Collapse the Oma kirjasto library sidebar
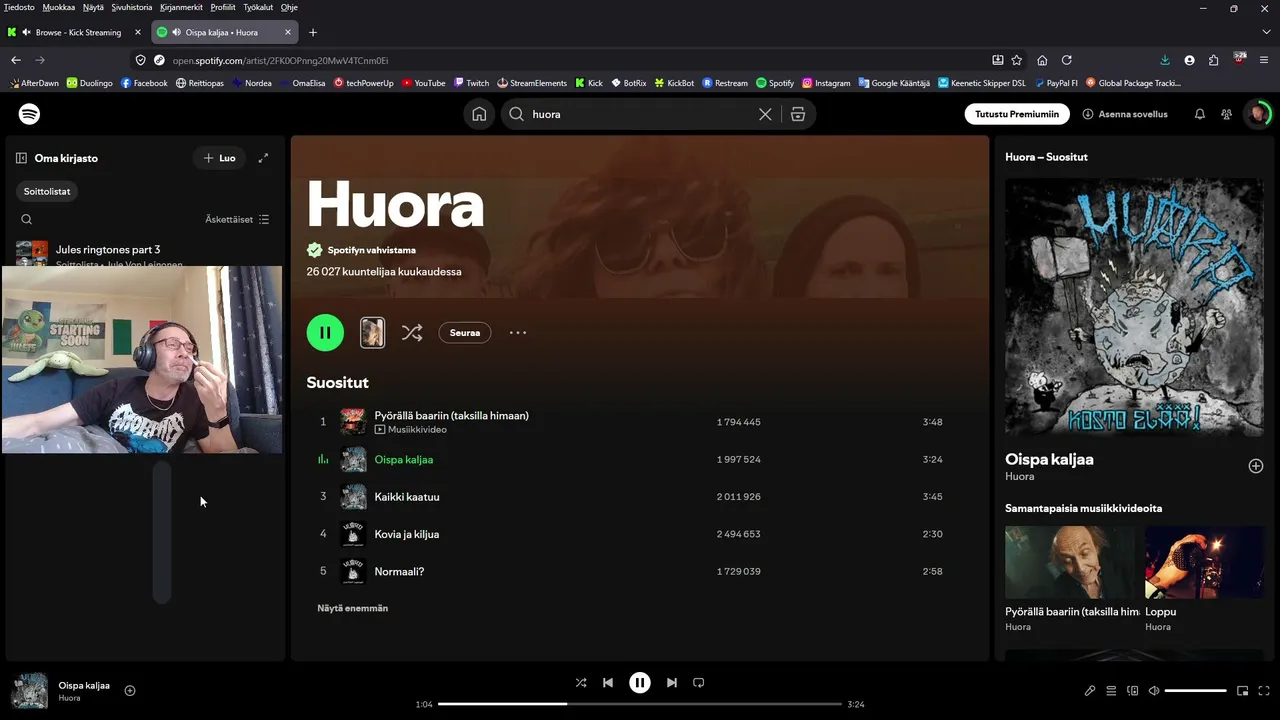Screen dimensions: 1280x720 (21, 158)
